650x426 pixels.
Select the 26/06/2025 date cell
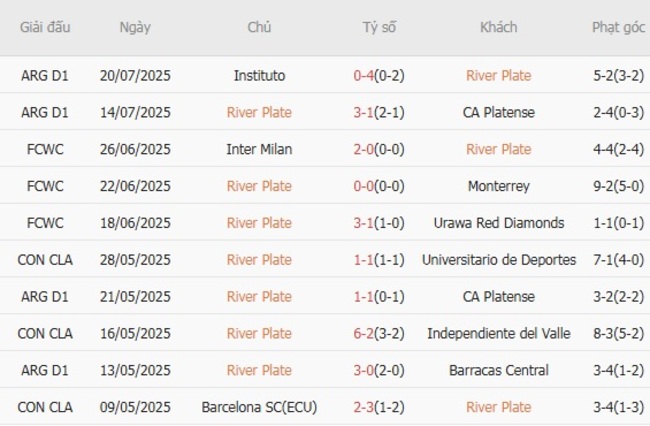coord(135,149)
